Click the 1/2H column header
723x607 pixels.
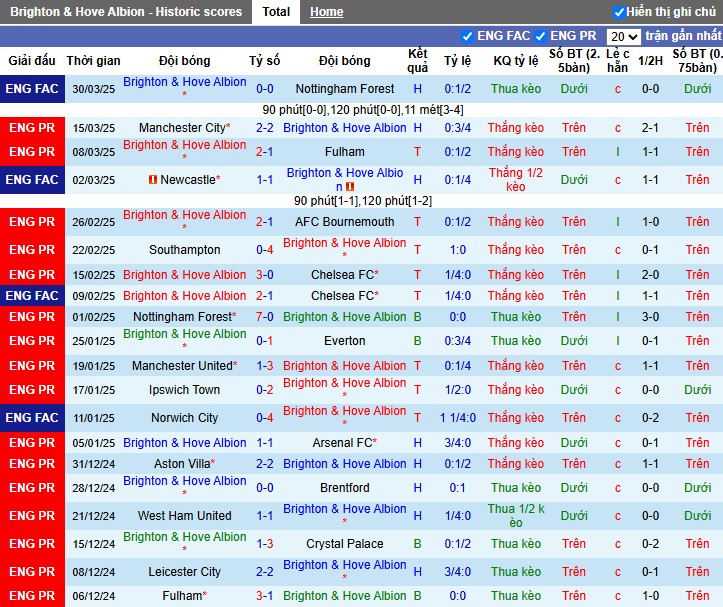(650, 60)
